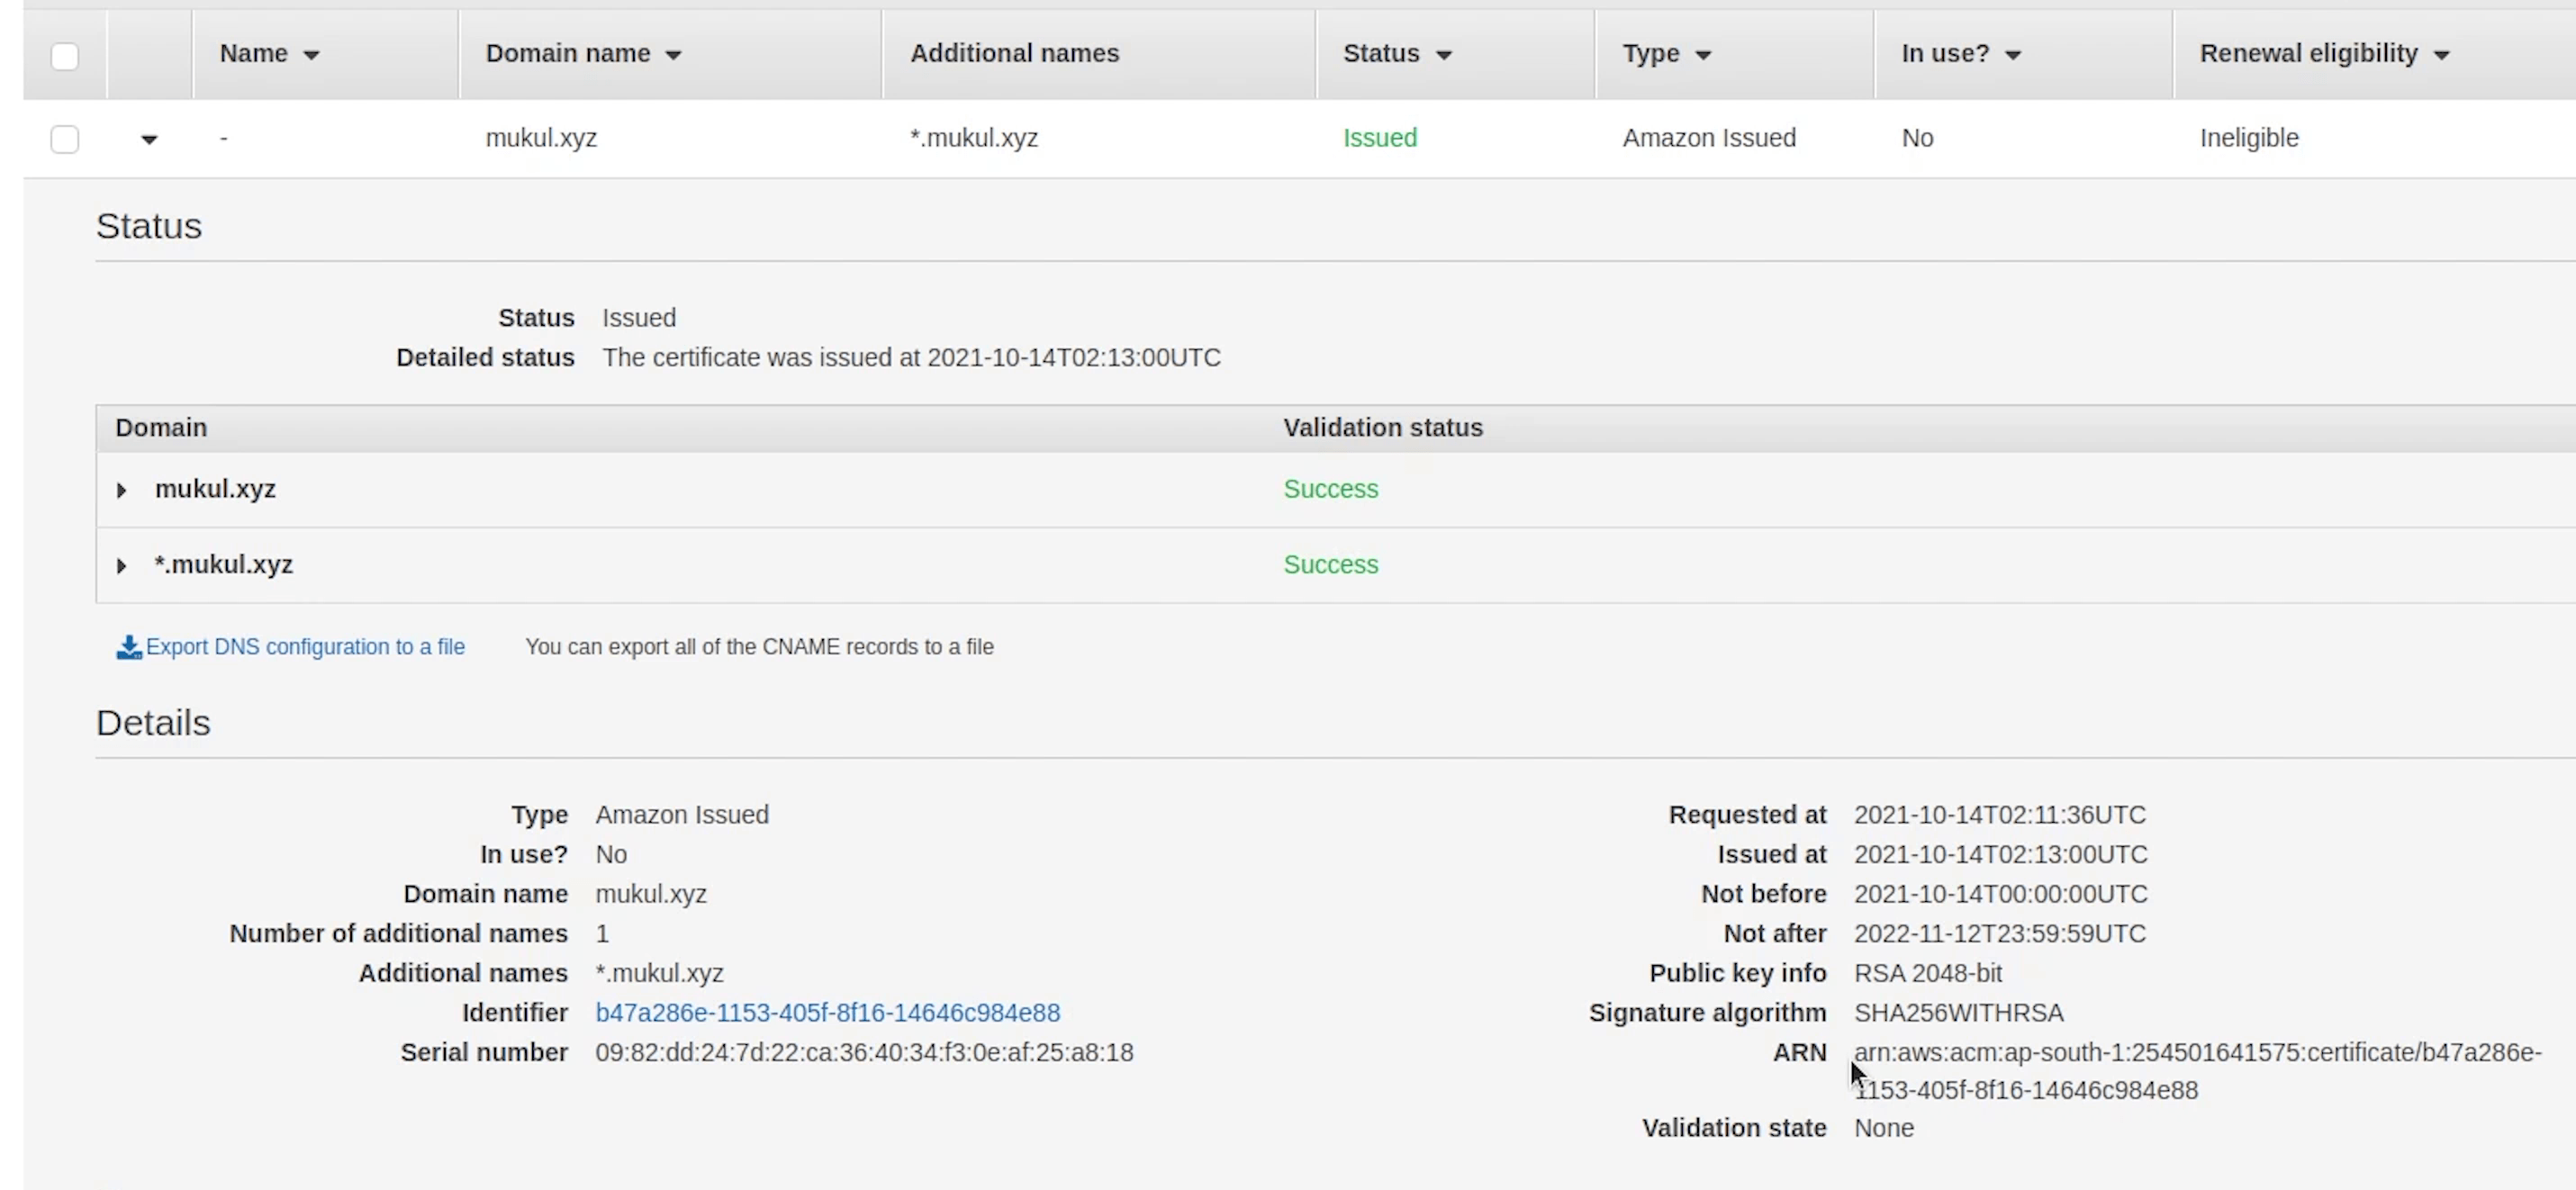Click the ARN value text
The image size is (2576, 1190).
click(2196, 1053)
